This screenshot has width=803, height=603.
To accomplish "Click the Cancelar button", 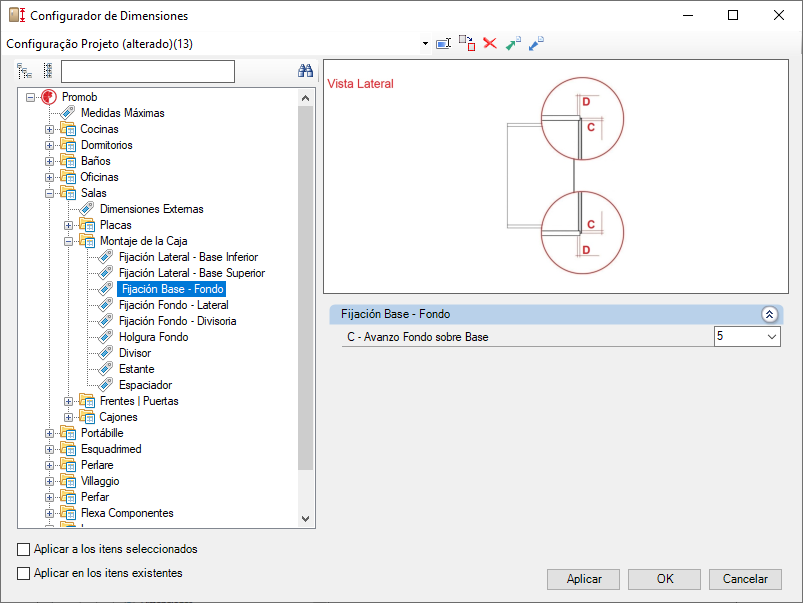I will pyautogui.click(x=745, y=579).
